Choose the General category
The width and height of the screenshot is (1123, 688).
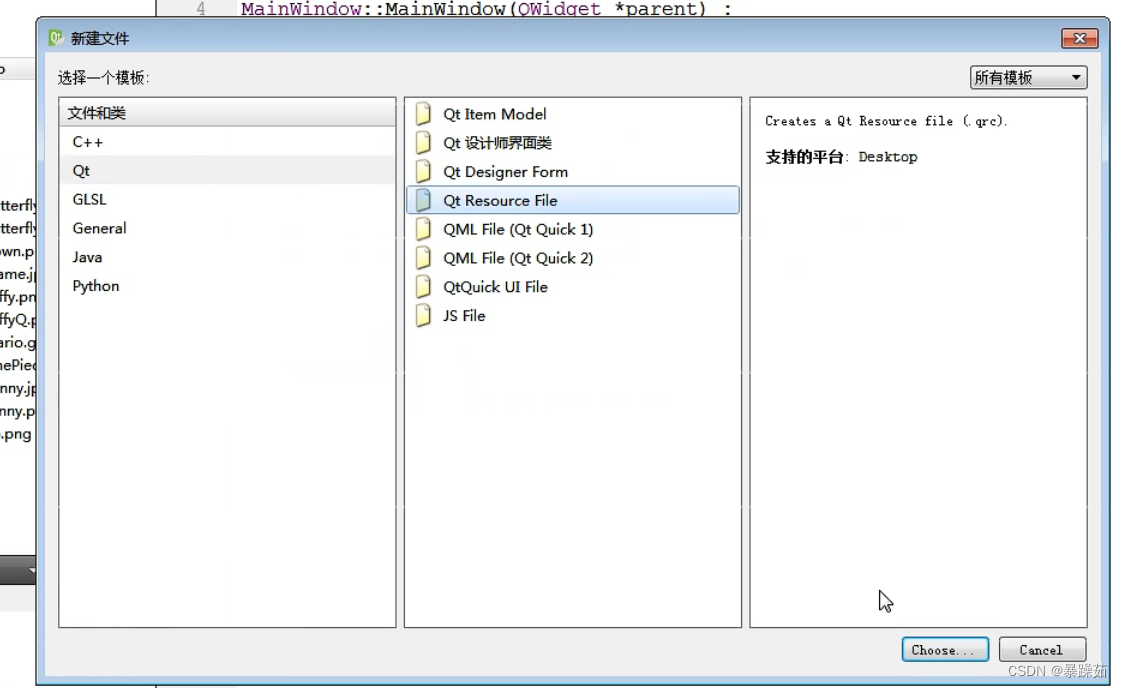227,228
